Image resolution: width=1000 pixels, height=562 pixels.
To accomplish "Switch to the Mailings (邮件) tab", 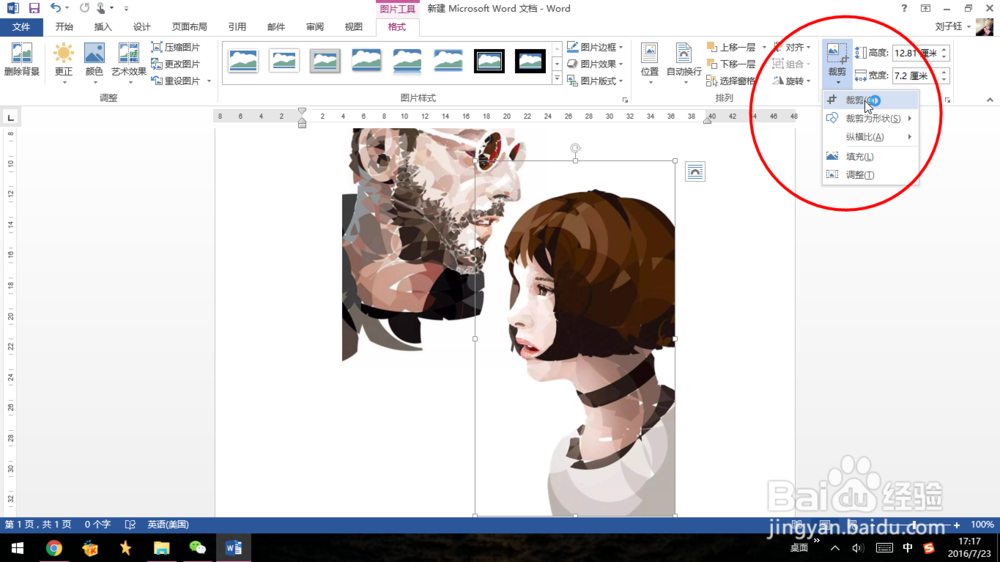I will 276,27.
